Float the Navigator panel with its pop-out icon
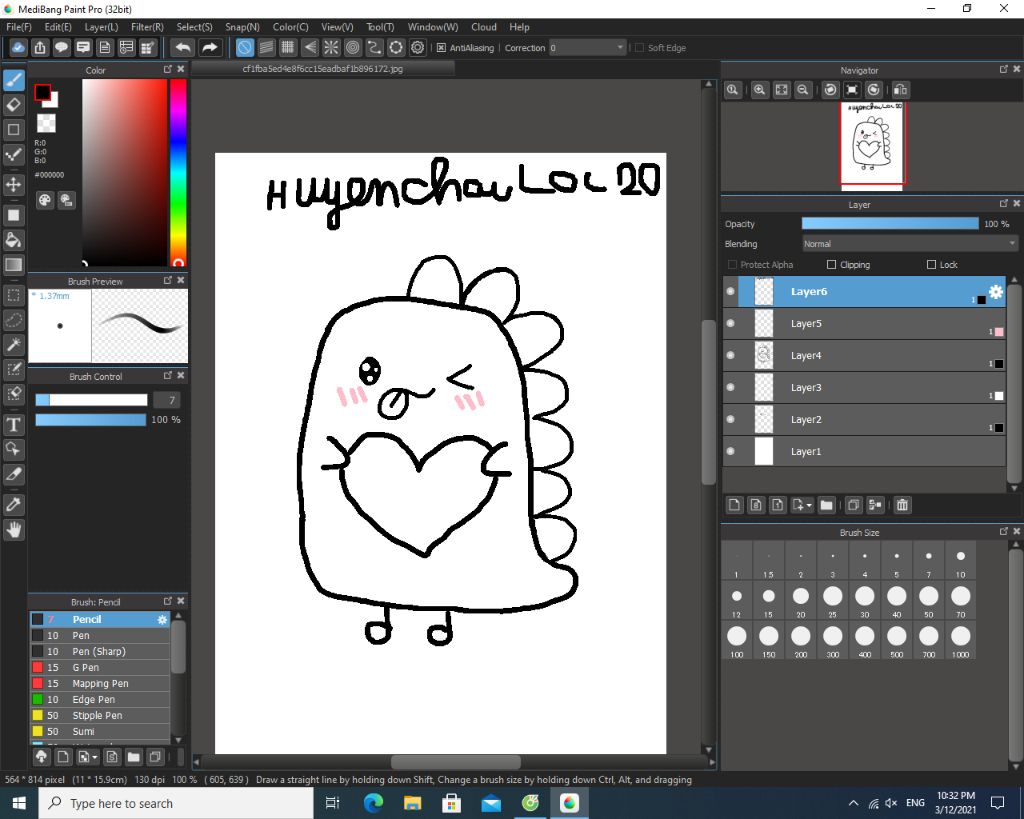Image resolution: width=1024 pixels, height=819 pixels. click(x=1004, y=69)
